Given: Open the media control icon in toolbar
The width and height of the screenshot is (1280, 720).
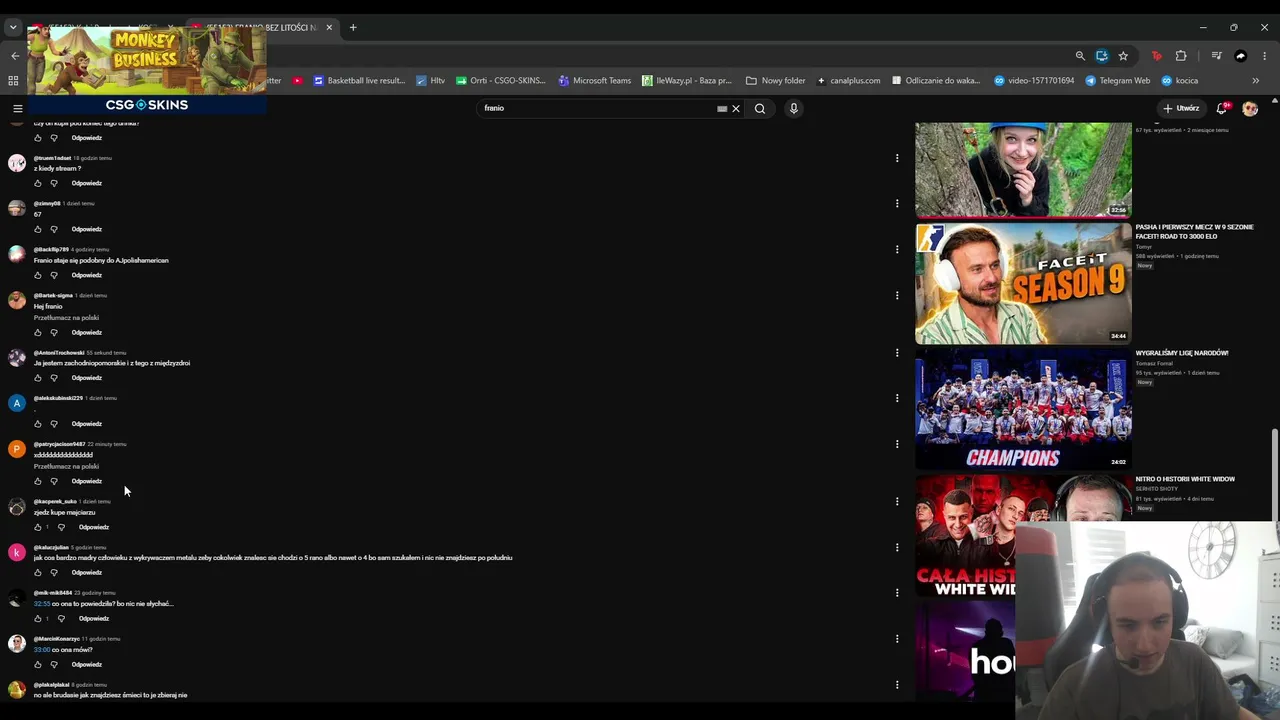Looking at the screenshot, I should click(1216, 56).
